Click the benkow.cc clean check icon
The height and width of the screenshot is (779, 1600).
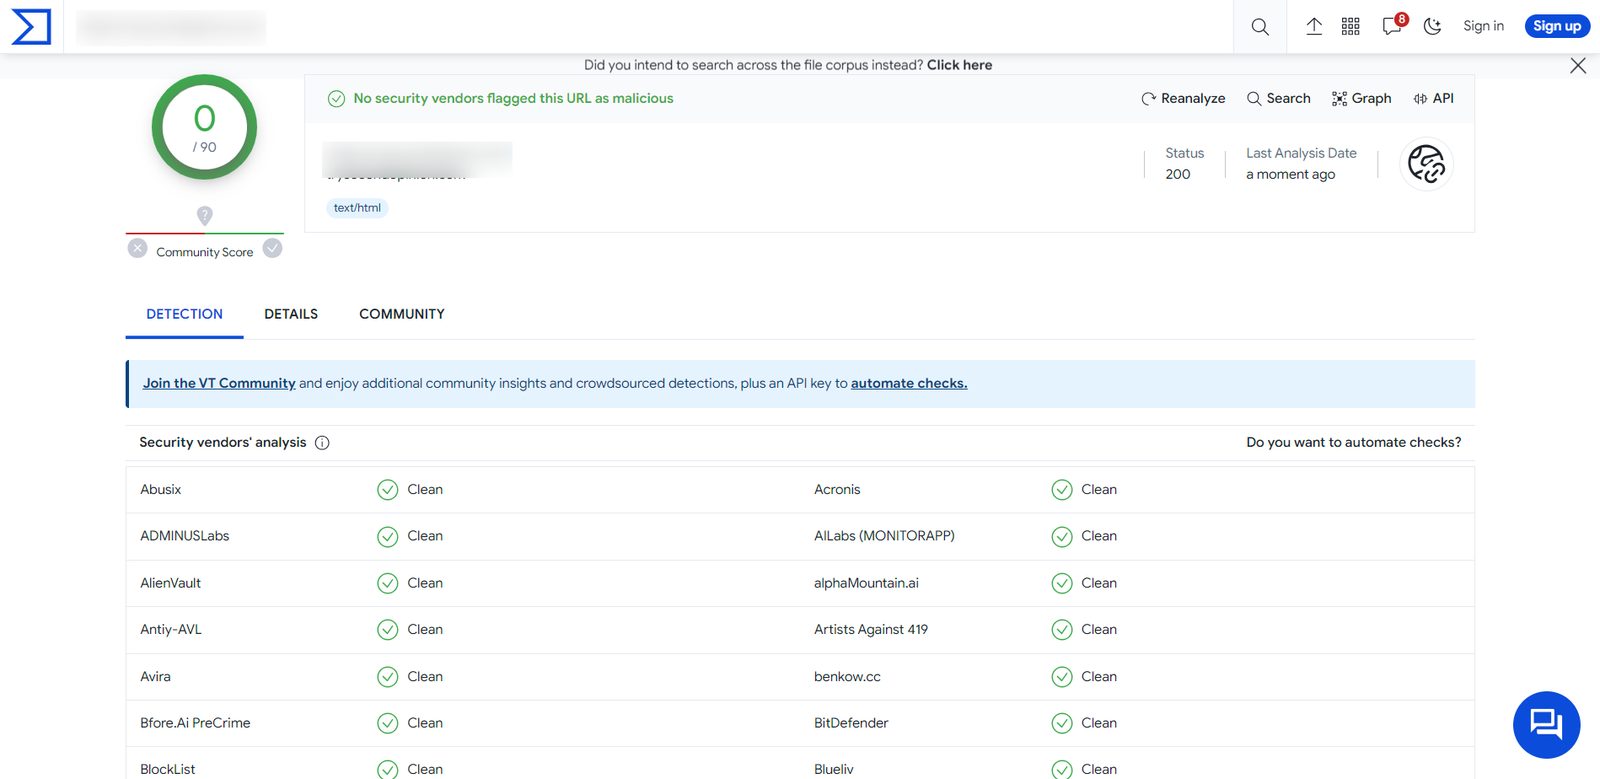click(x=1062, y=677)
